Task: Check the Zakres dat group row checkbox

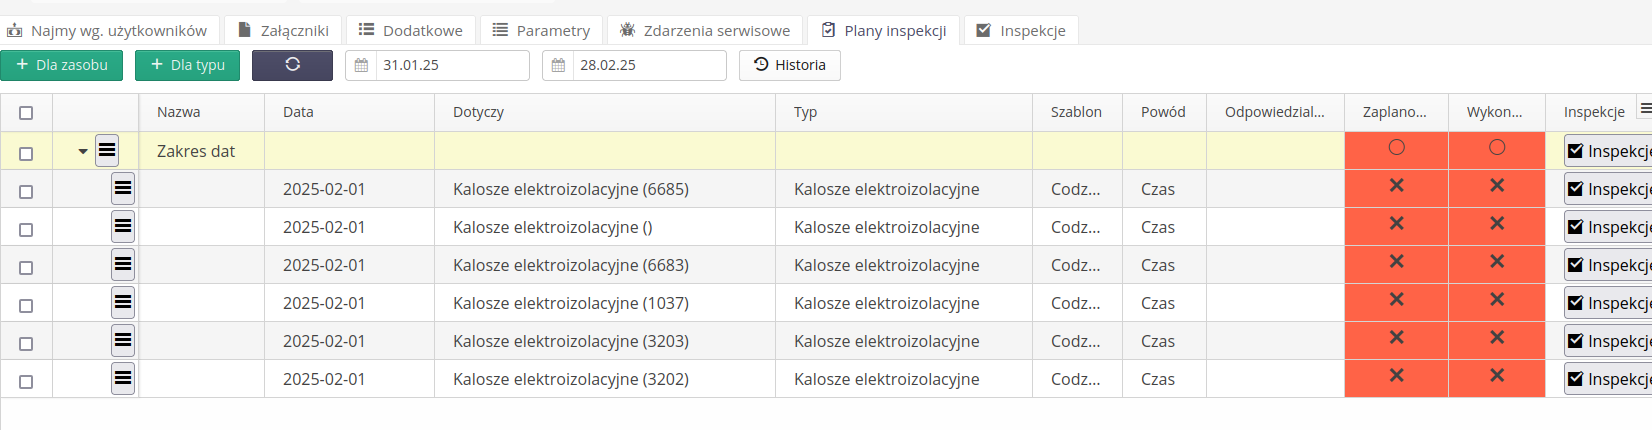Action: (26, 153)
